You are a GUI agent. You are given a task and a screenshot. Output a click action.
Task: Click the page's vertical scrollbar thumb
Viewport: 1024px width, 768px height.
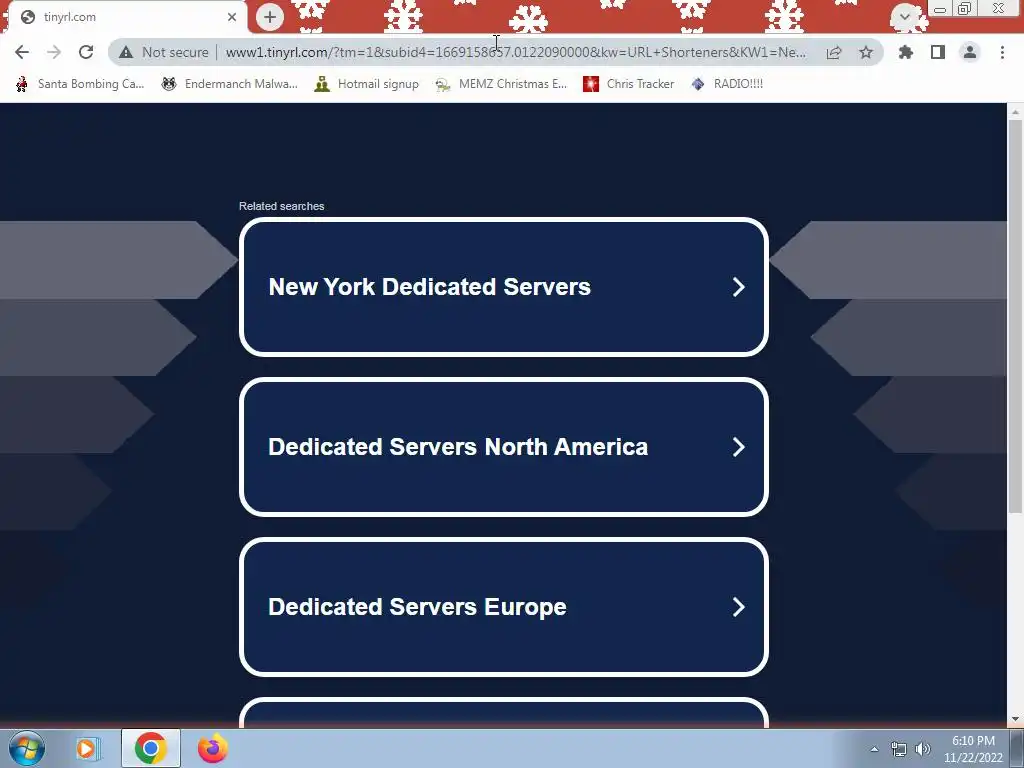click(1016, 316)
